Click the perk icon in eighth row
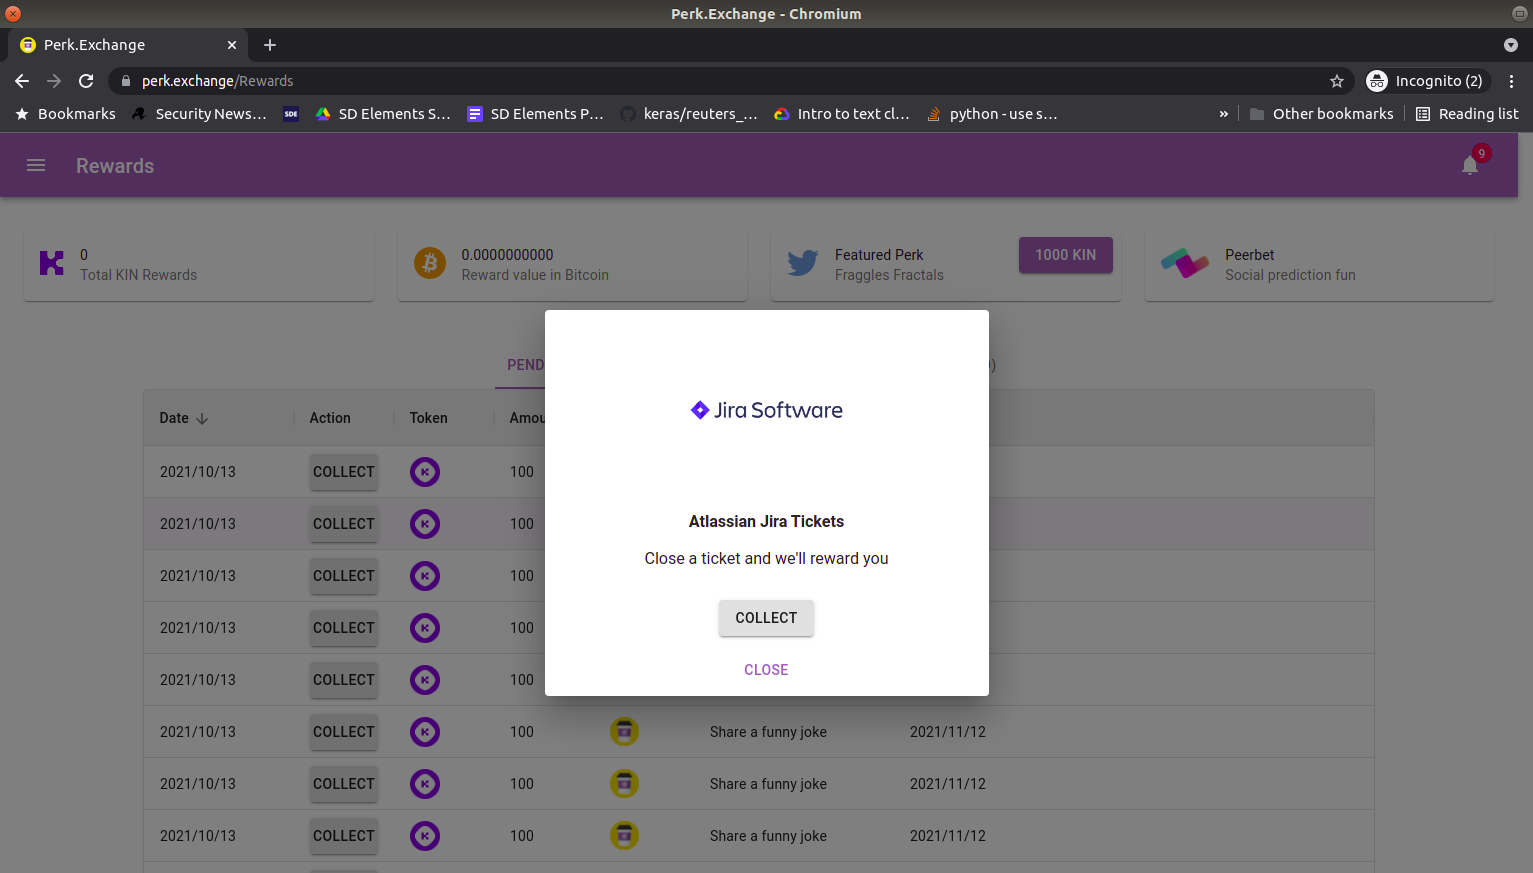The image size is (1533, 873). [x=624, y=836]
